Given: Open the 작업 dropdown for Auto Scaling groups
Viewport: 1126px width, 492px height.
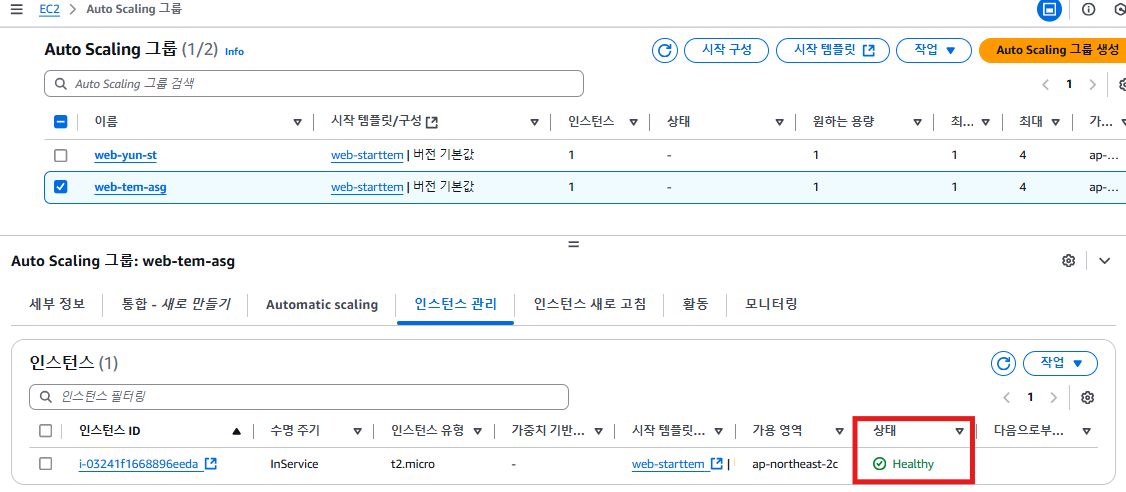Looking at the screenshot, I should (934, 50).
